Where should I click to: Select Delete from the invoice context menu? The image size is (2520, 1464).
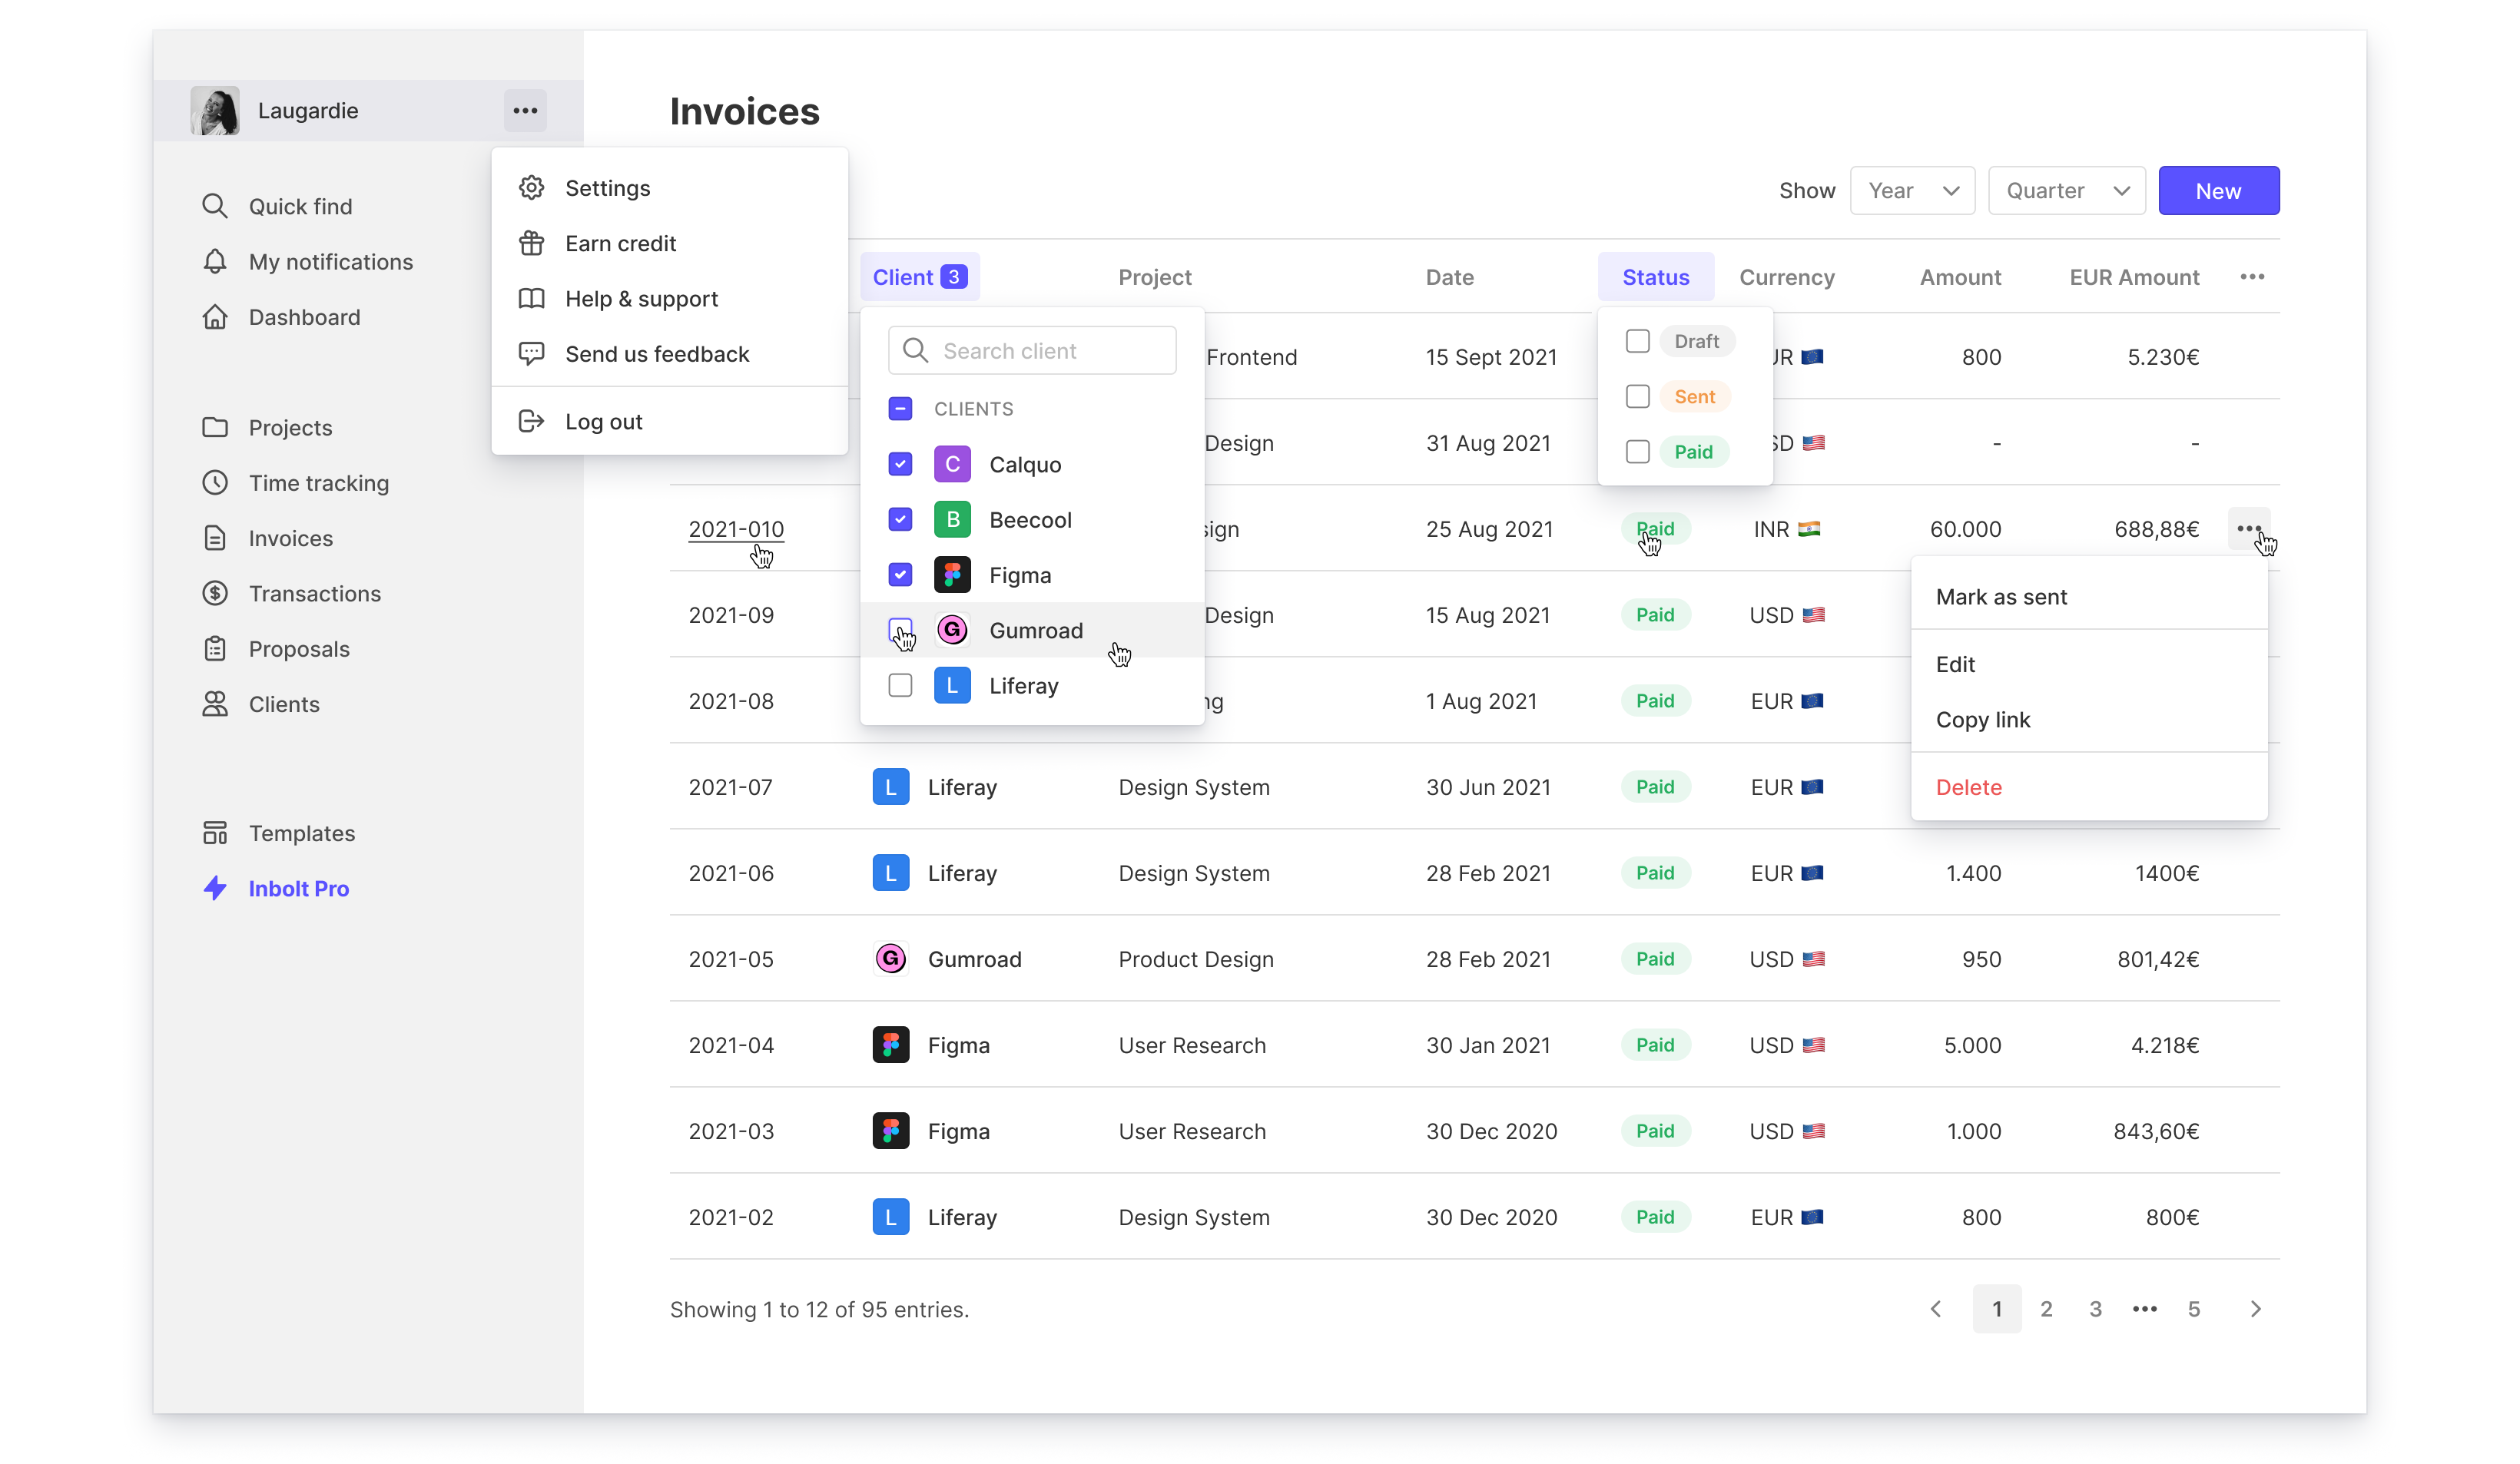tap(1969, 786)
